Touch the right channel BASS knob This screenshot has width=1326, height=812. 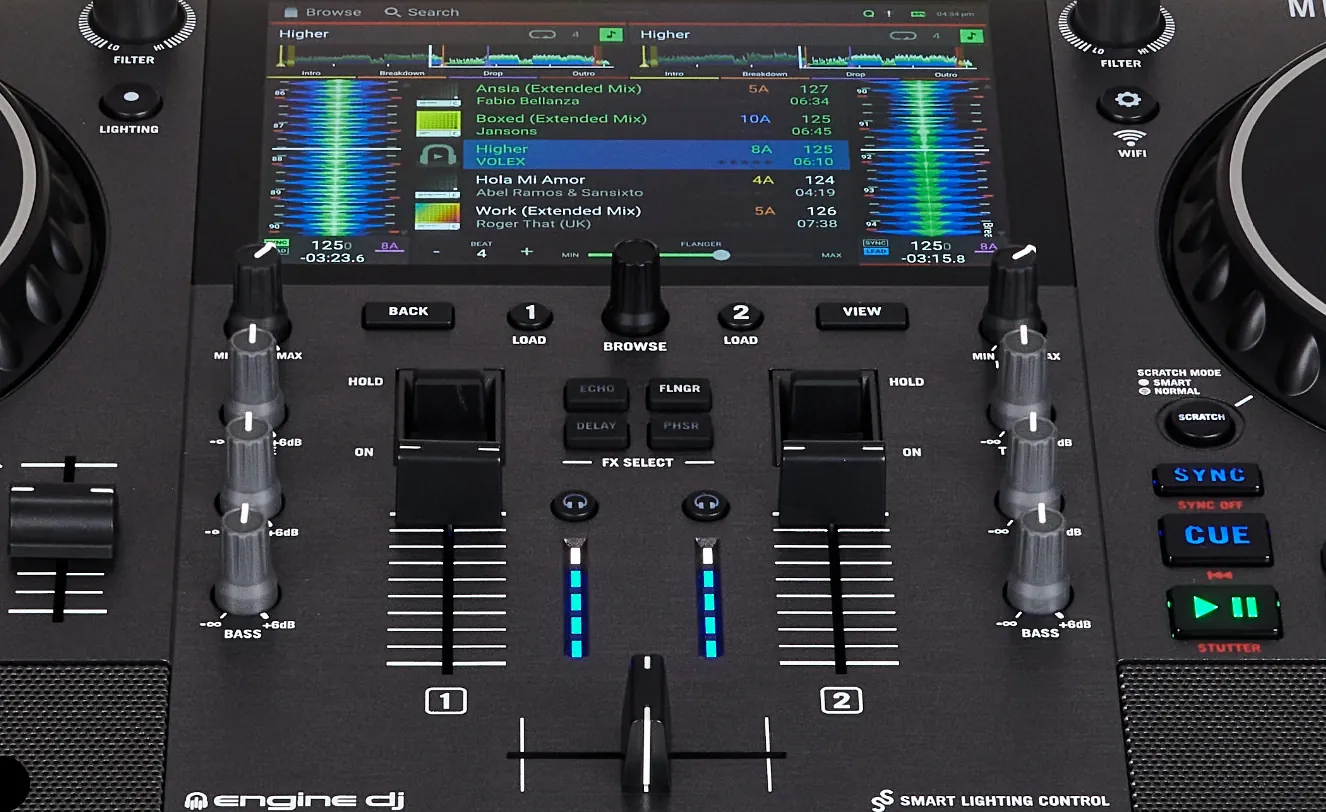pyautogui.click(x=1039, y=562)
